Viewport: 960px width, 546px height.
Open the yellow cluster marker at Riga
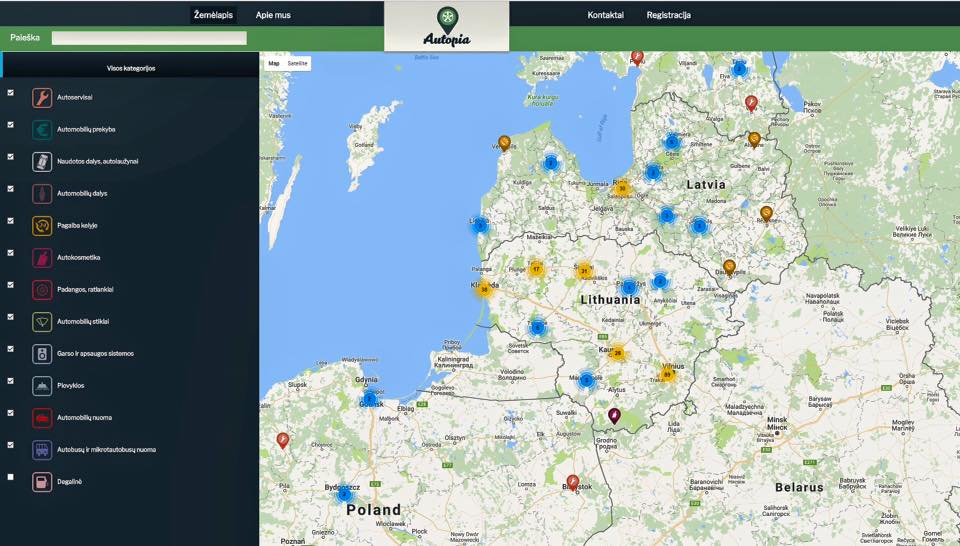621,188
